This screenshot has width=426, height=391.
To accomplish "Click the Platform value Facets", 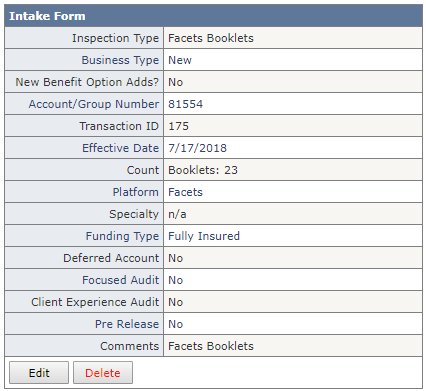I will click(x=185, y=192).
